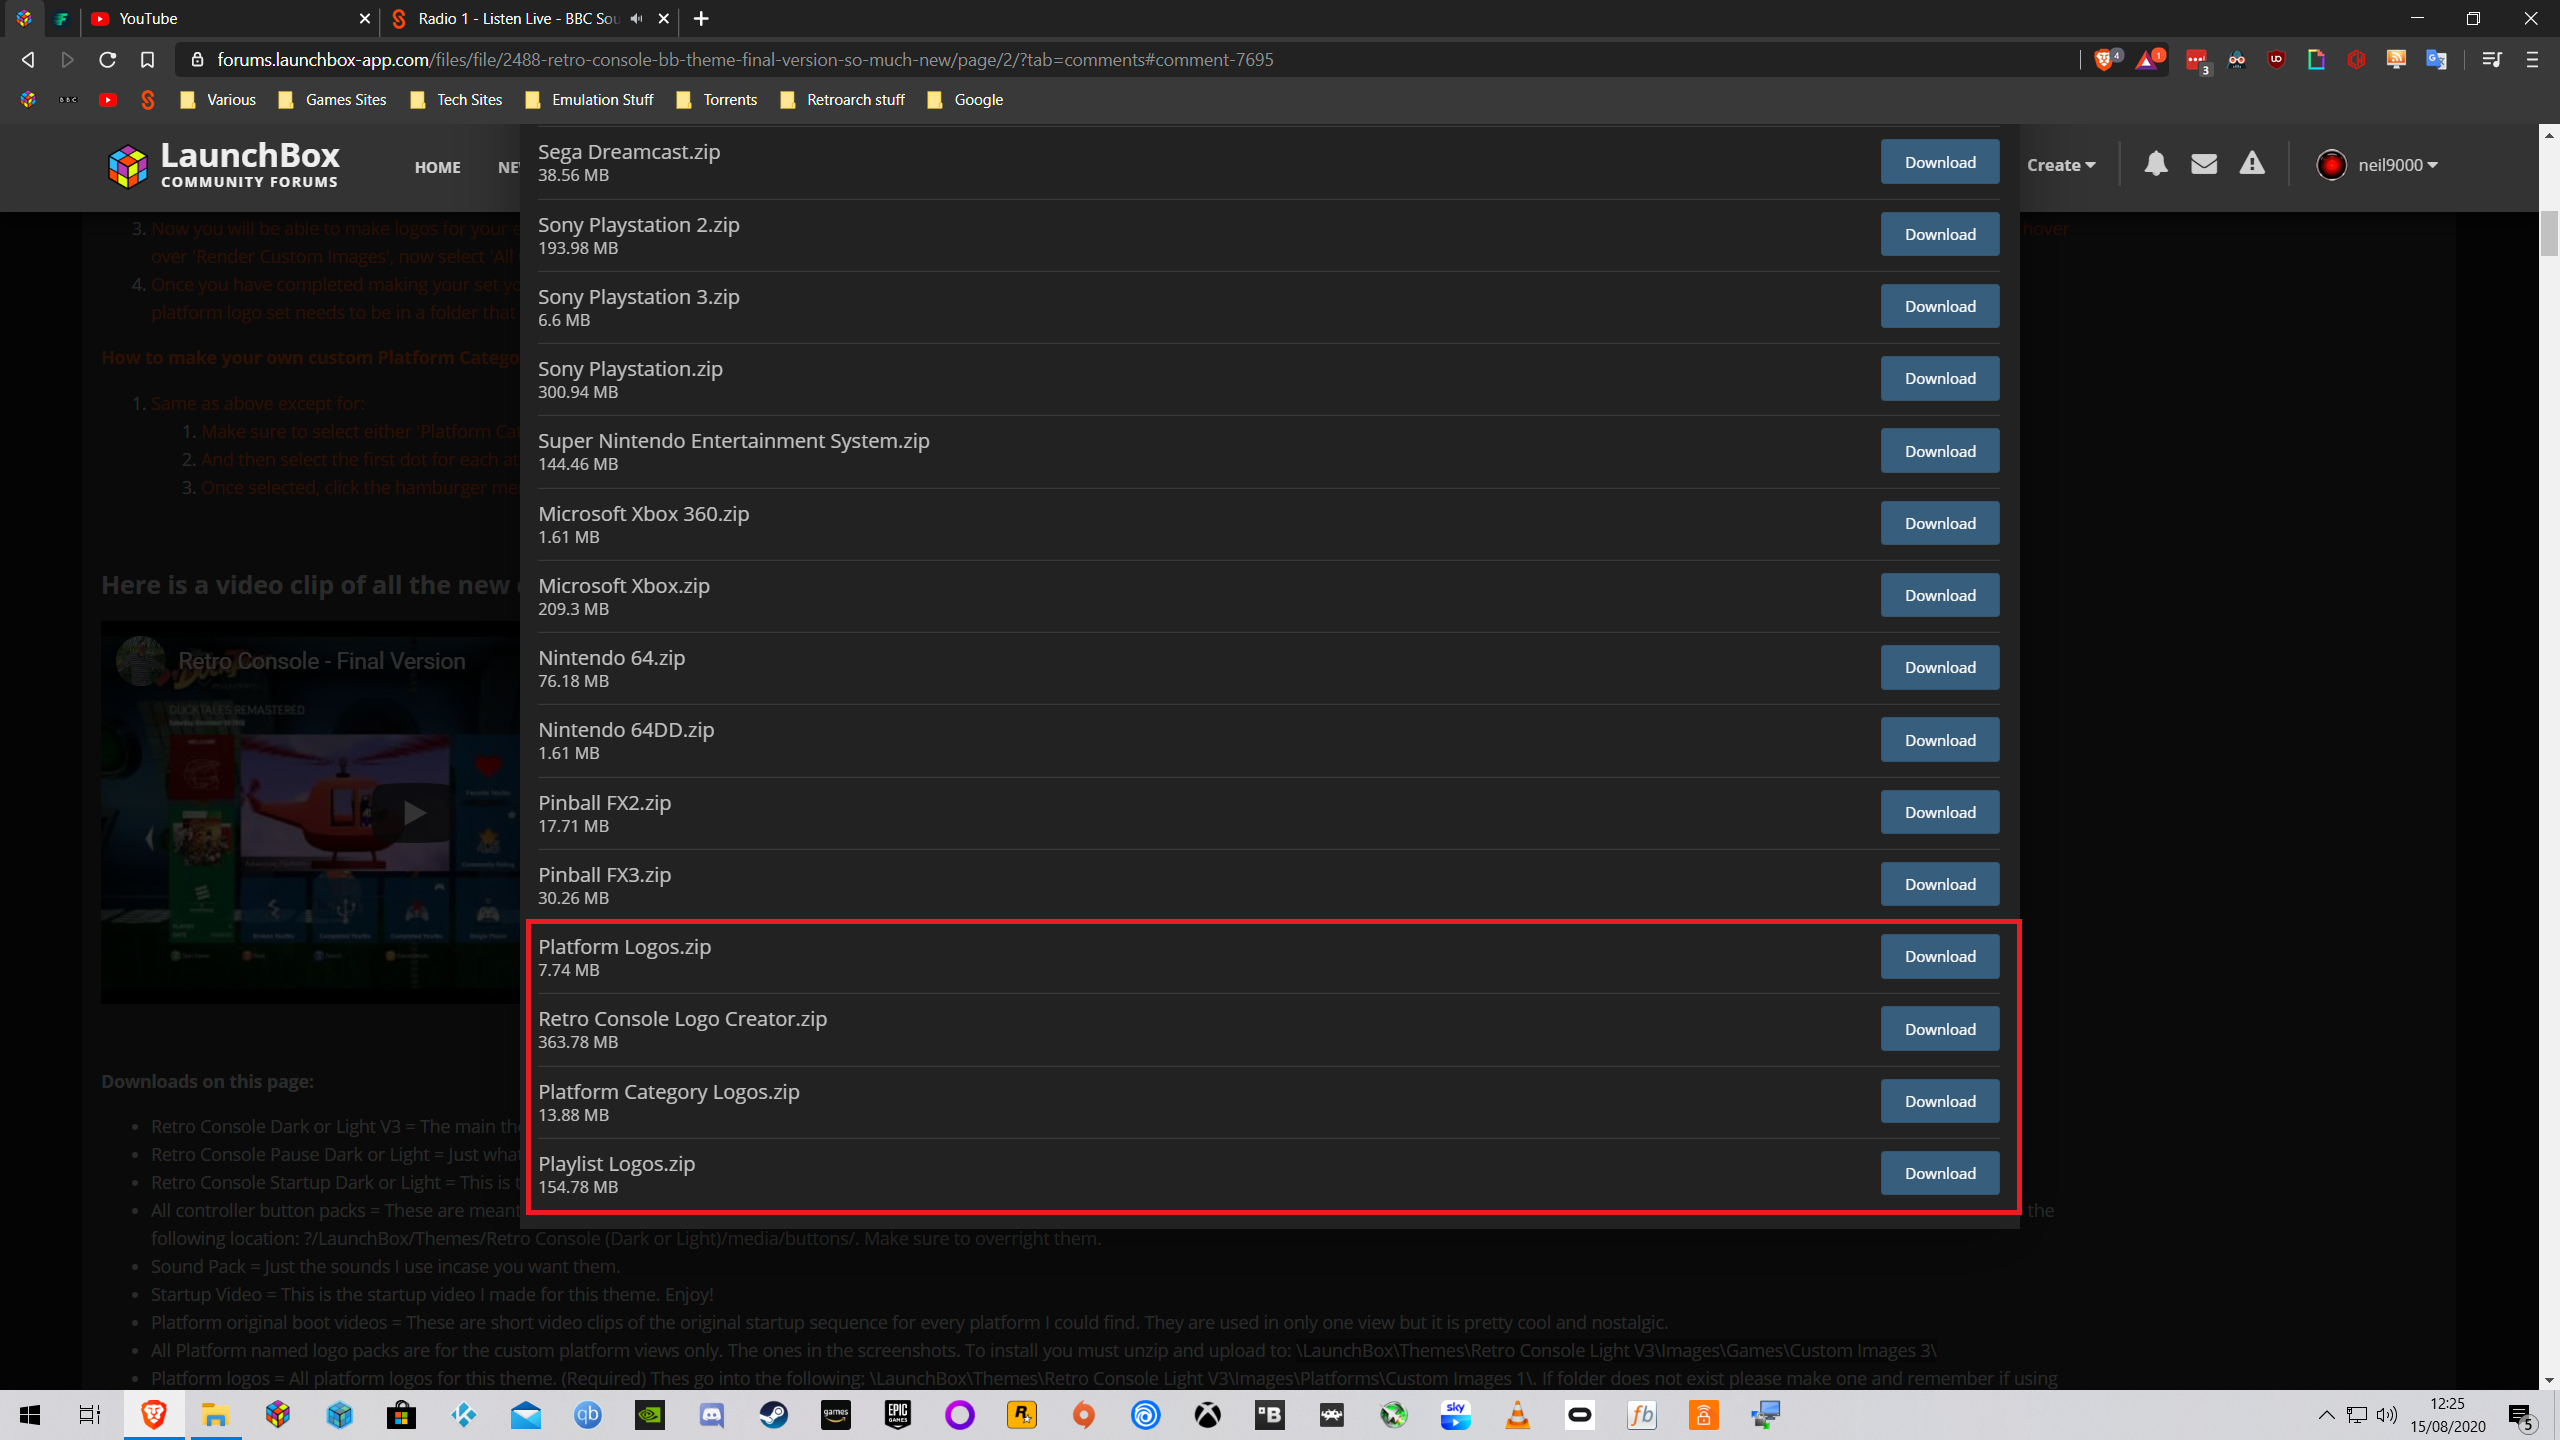This screenshot has width=2560, height=1440.
Task: Open LastPass extension icon
Action: coord(2196,60)
